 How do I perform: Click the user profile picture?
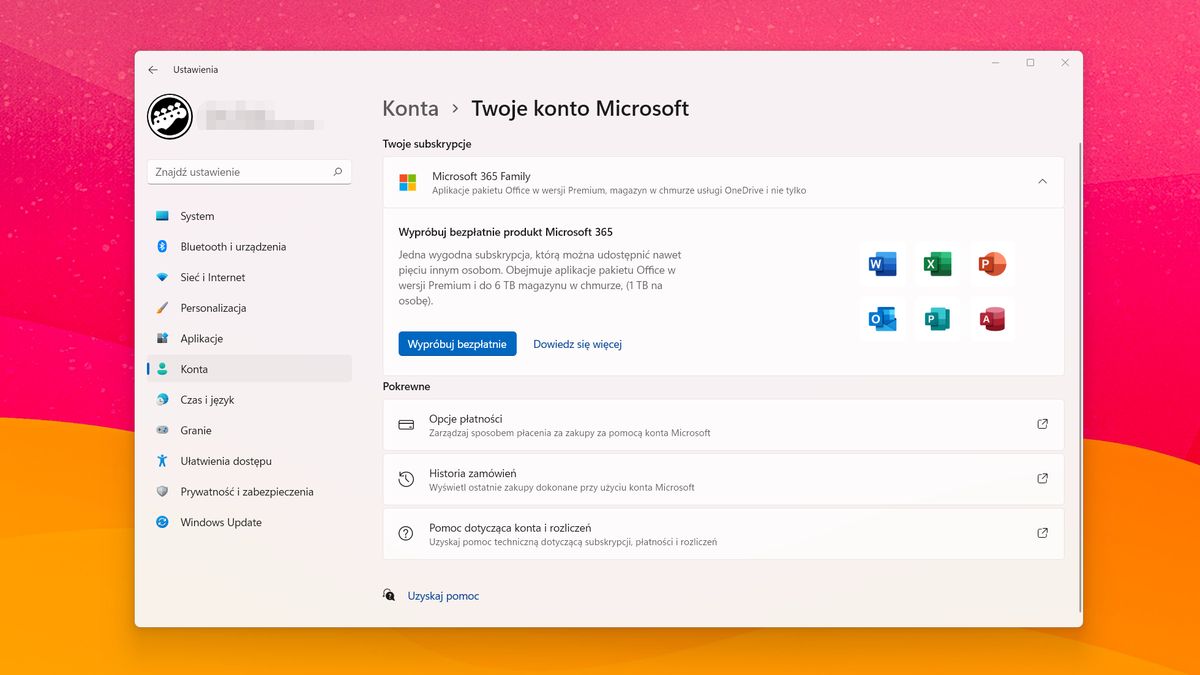169,116
